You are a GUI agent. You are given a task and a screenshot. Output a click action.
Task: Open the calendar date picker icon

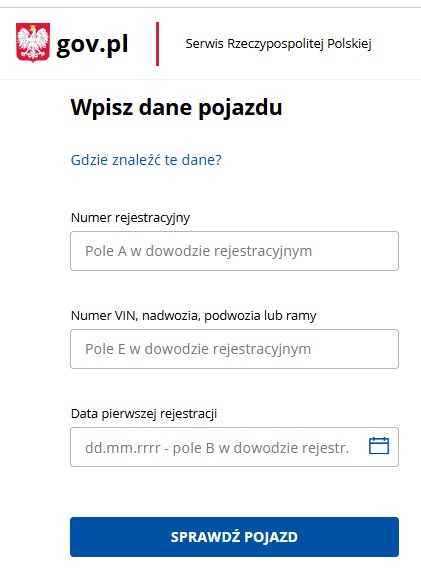click(x=379, y=445)
